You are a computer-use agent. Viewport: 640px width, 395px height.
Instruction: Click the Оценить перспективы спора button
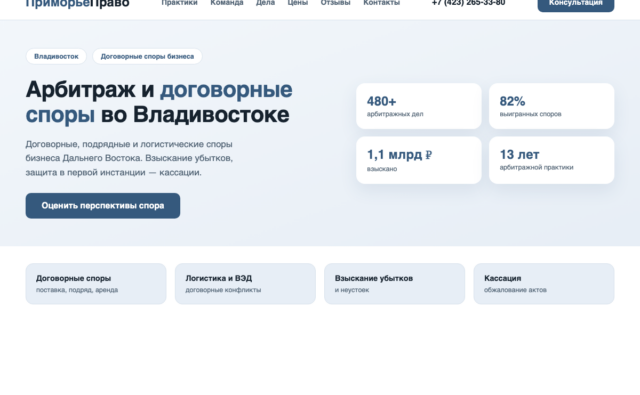(x=103, y=206)
